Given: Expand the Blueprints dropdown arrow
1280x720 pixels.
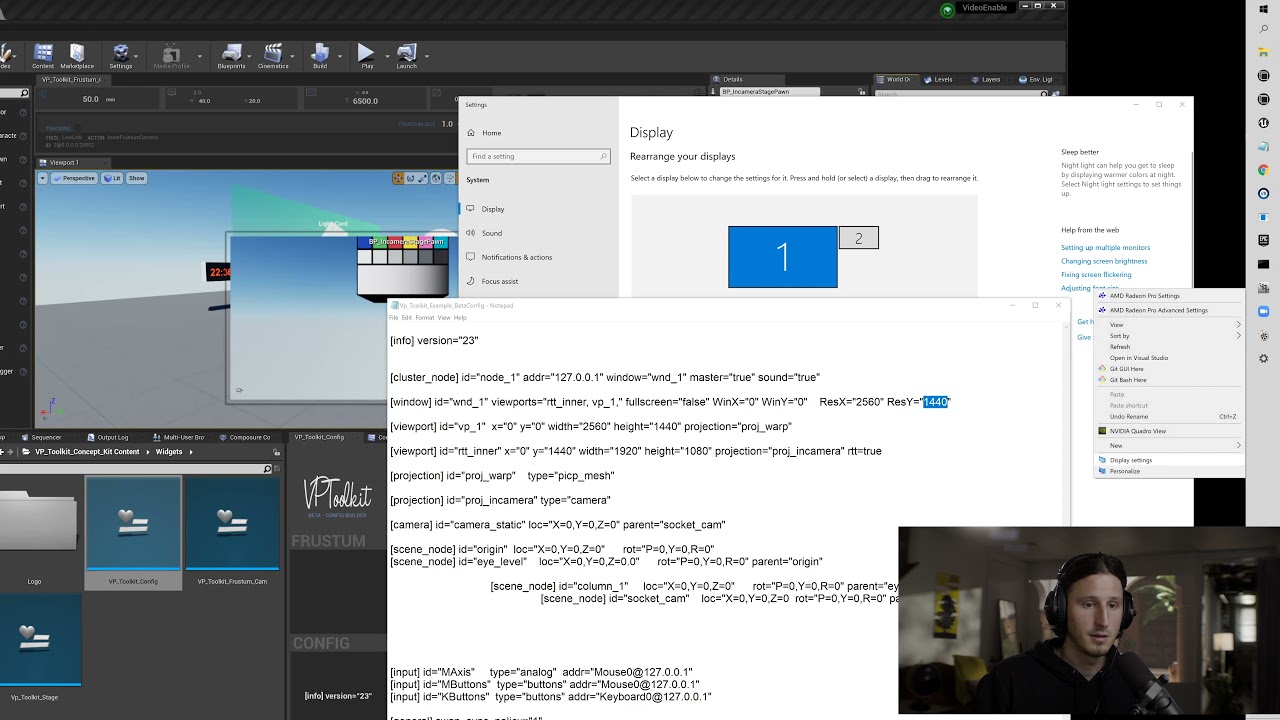Looking at the screenshot, I should (250, 56).
